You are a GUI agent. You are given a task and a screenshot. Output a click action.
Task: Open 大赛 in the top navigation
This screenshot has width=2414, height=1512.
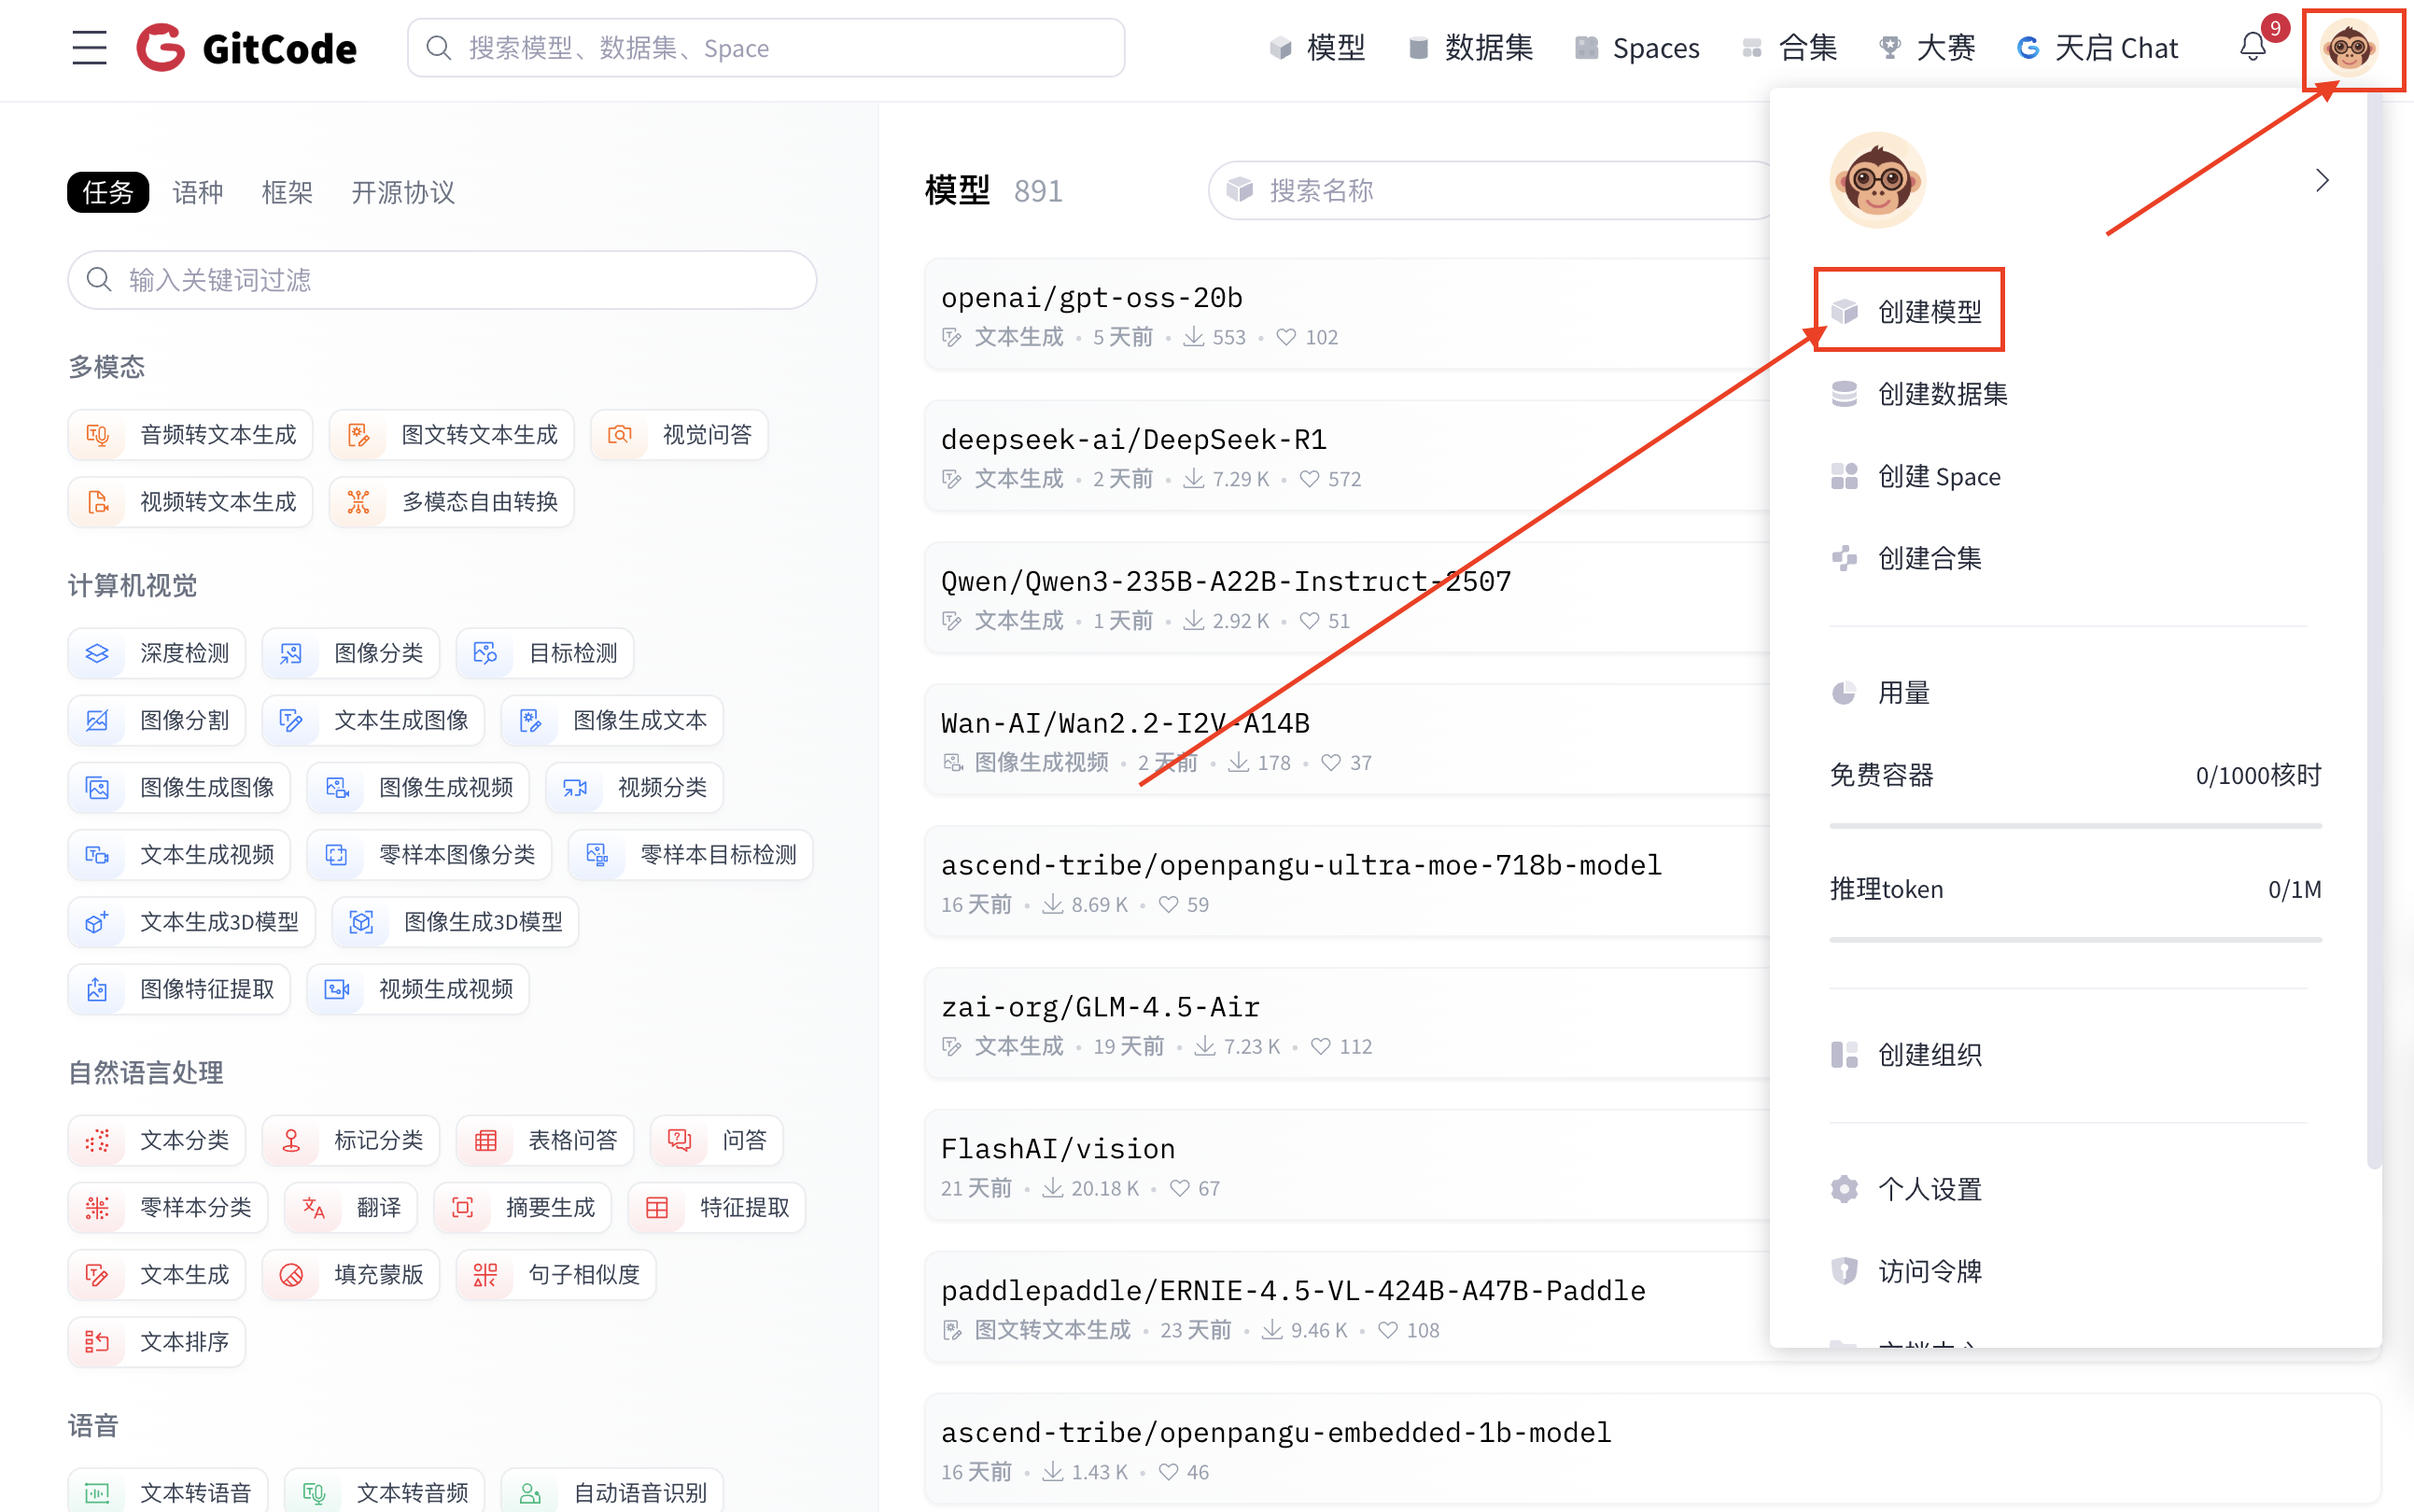click(1927, 48)
